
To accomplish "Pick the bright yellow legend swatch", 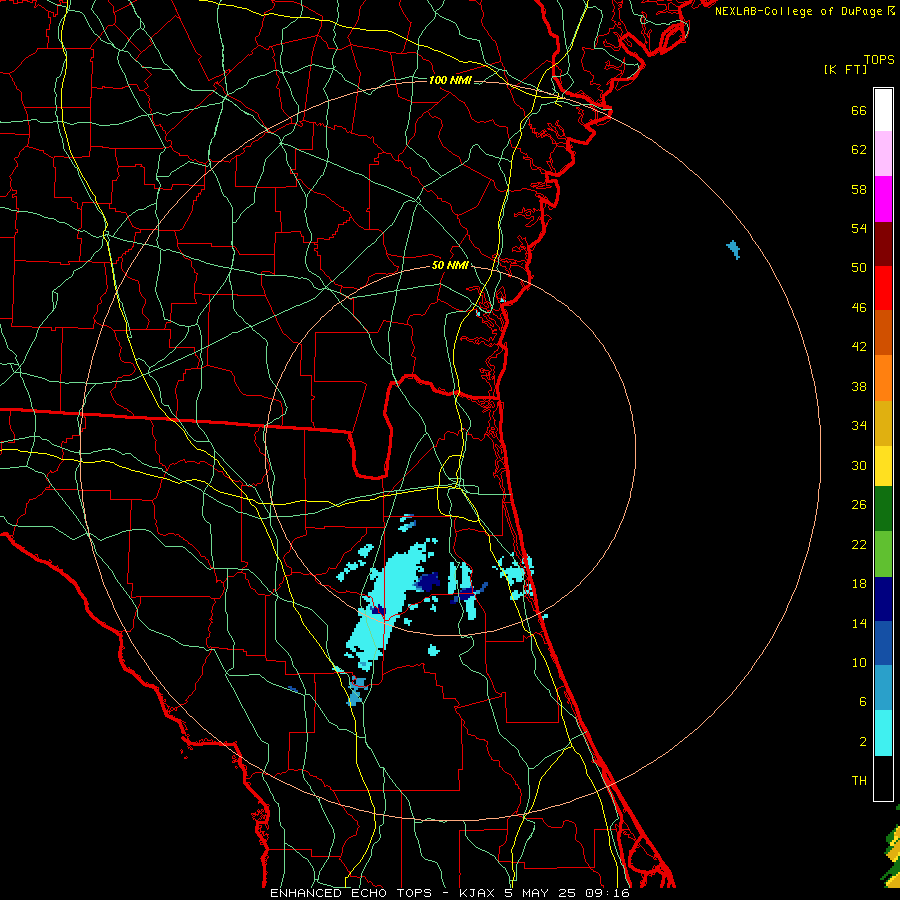I will point(883,465).
